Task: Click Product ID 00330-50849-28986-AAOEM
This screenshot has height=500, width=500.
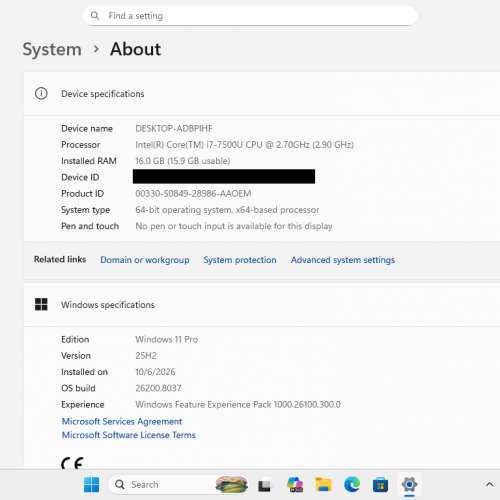Action: pos(193,193)
